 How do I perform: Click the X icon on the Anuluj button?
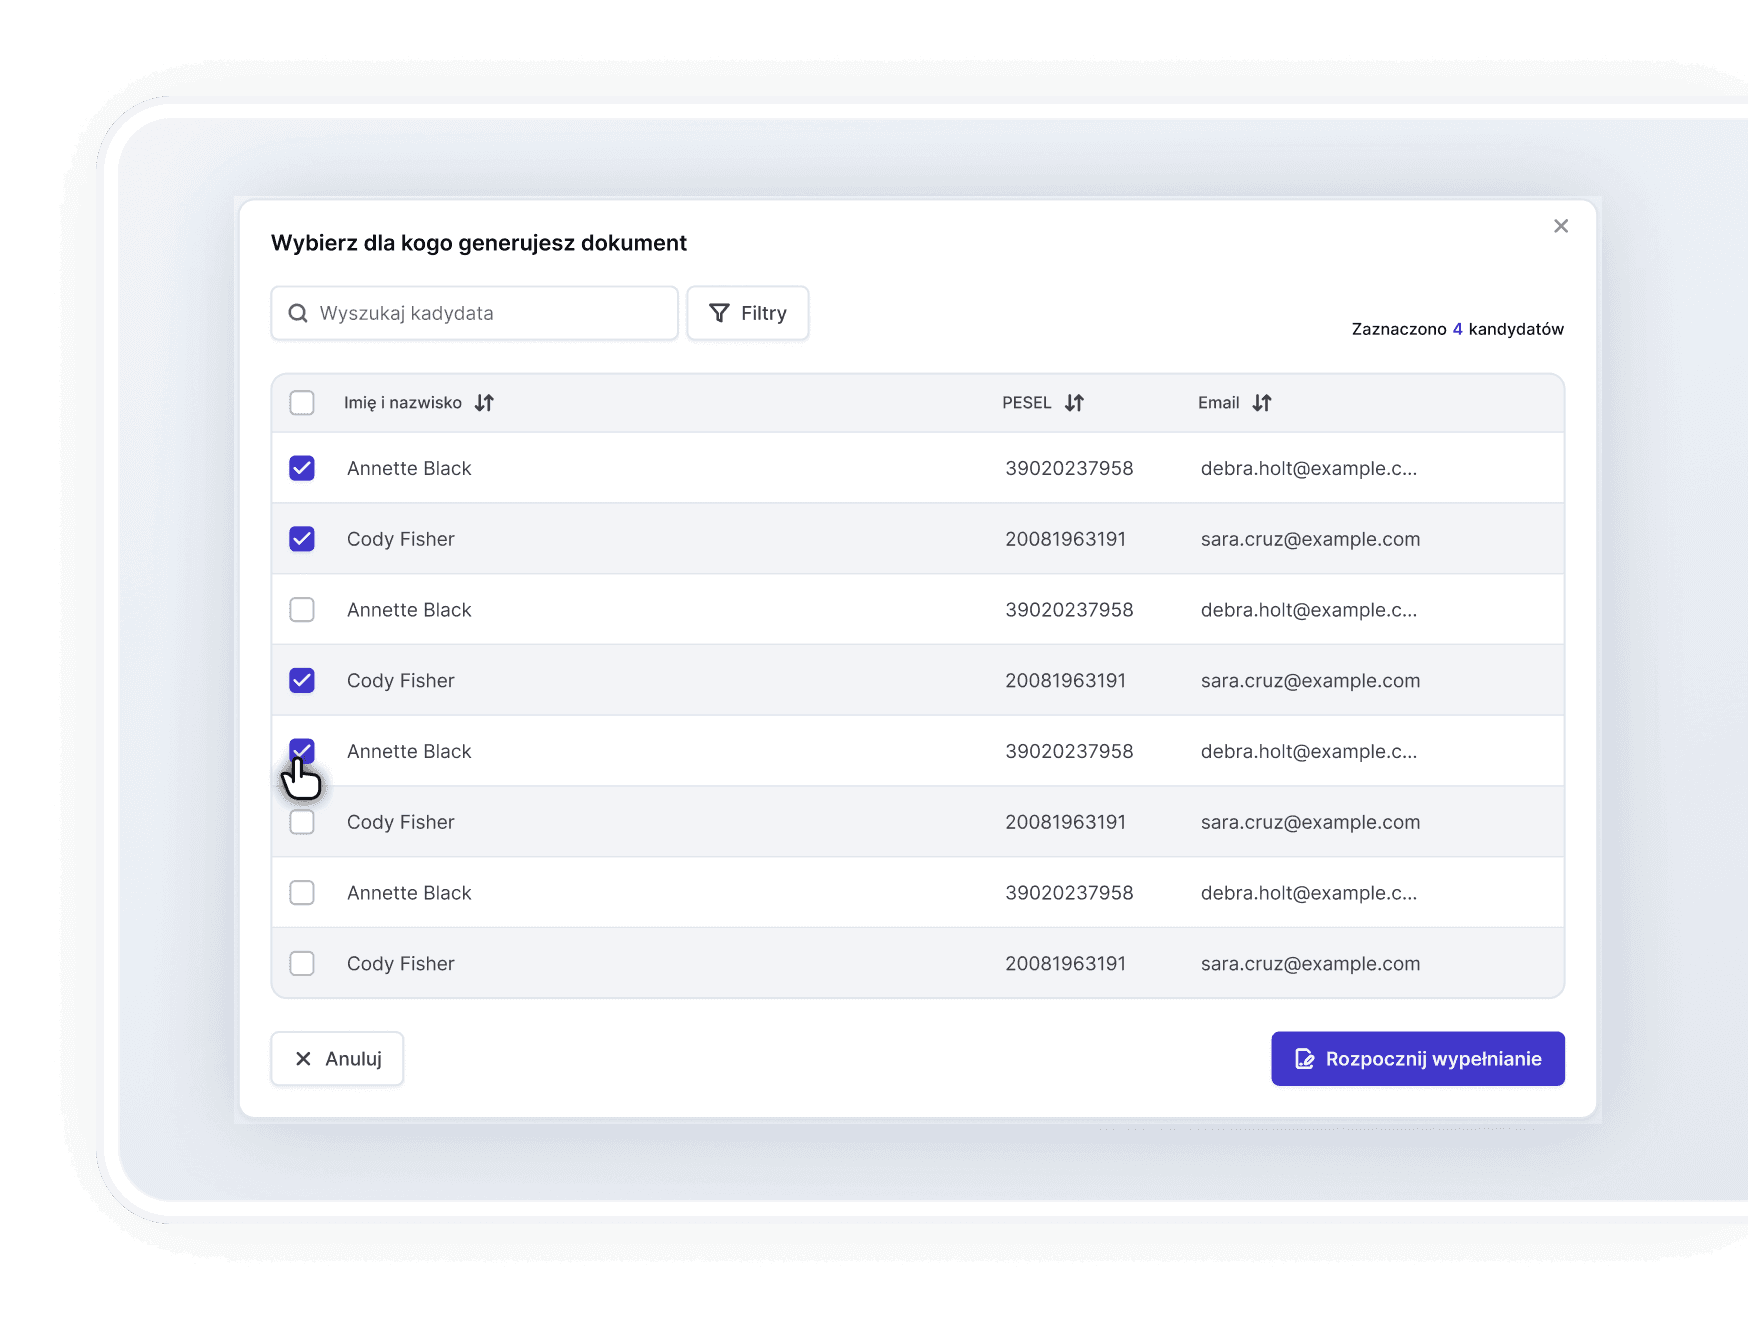point(303,1058)
